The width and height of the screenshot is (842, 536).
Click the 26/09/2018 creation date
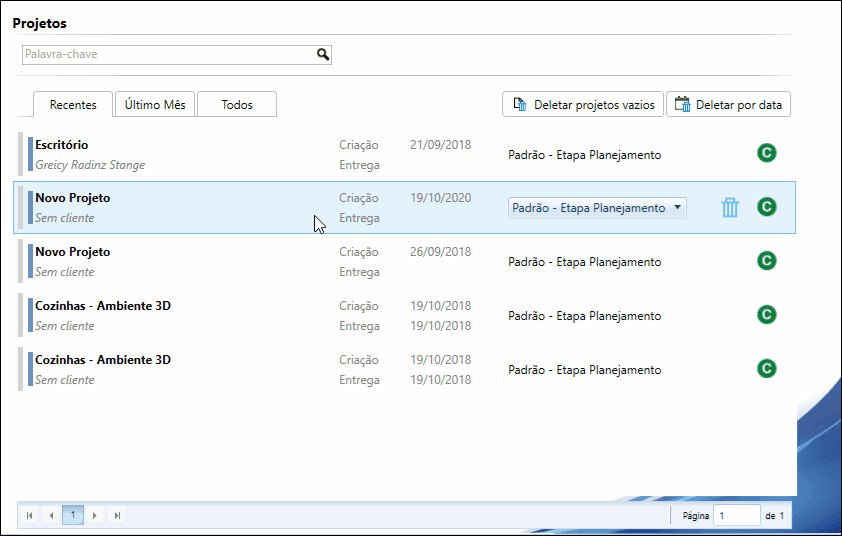pos(440,251)
